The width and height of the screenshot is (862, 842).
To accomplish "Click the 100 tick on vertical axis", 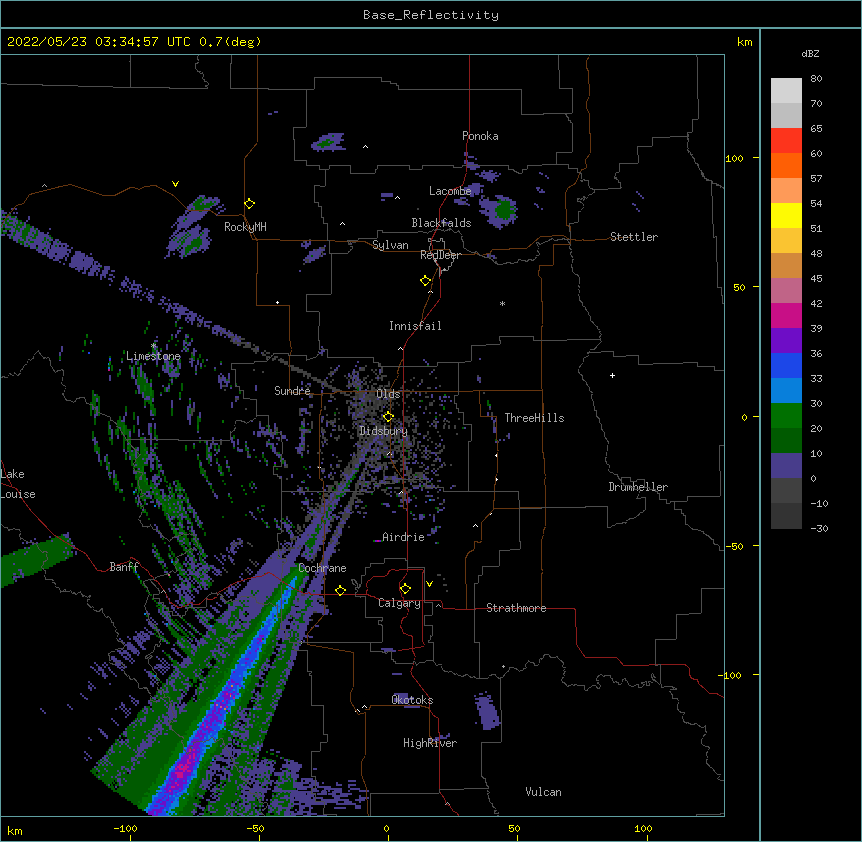I will (x=734, y=158).
